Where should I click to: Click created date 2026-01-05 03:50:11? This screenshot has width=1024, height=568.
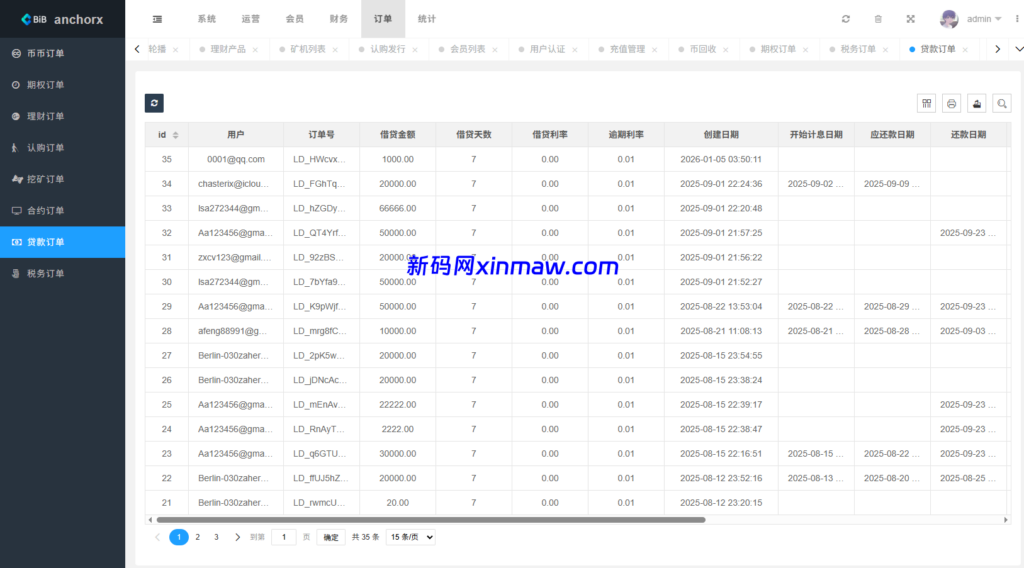(x=721, y=159)
